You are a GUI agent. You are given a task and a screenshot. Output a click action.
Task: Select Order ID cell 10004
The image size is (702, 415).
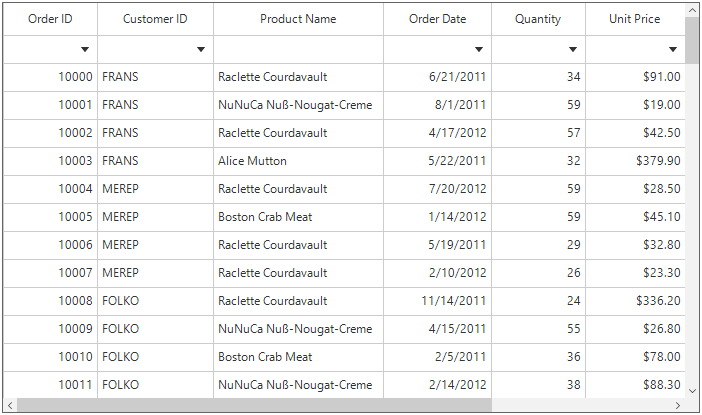(x=50, y=189)
